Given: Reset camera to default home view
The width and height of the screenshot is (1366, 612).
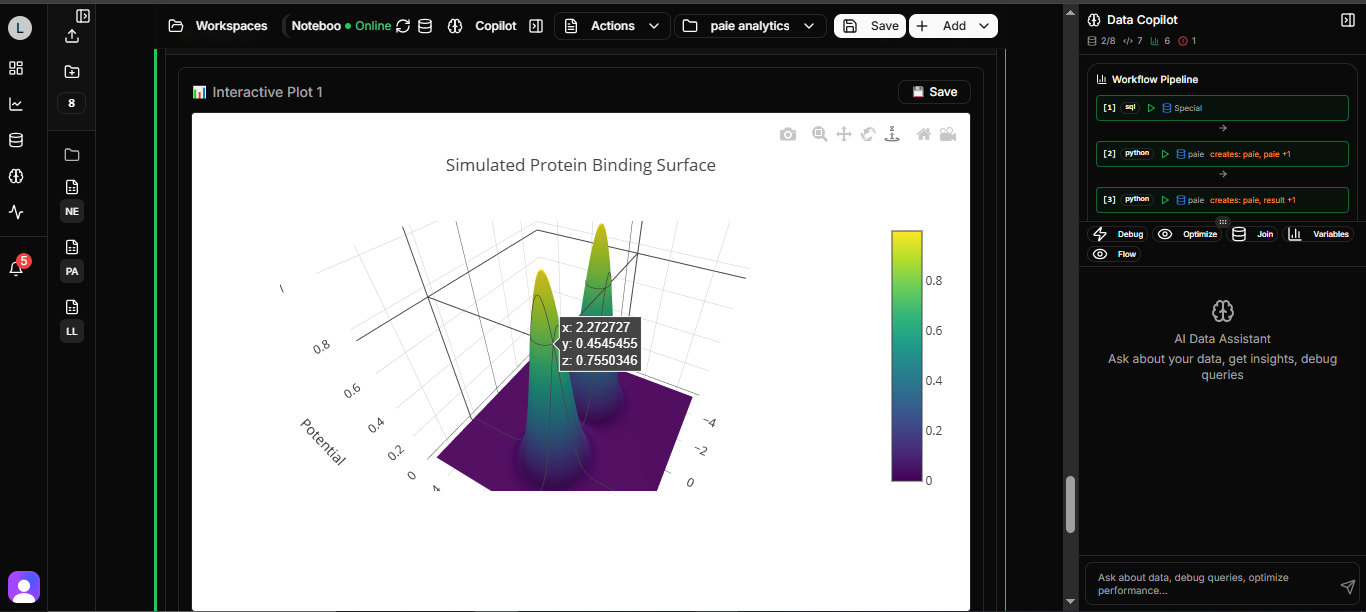Looking at the screenshot, I should point(924,134).
